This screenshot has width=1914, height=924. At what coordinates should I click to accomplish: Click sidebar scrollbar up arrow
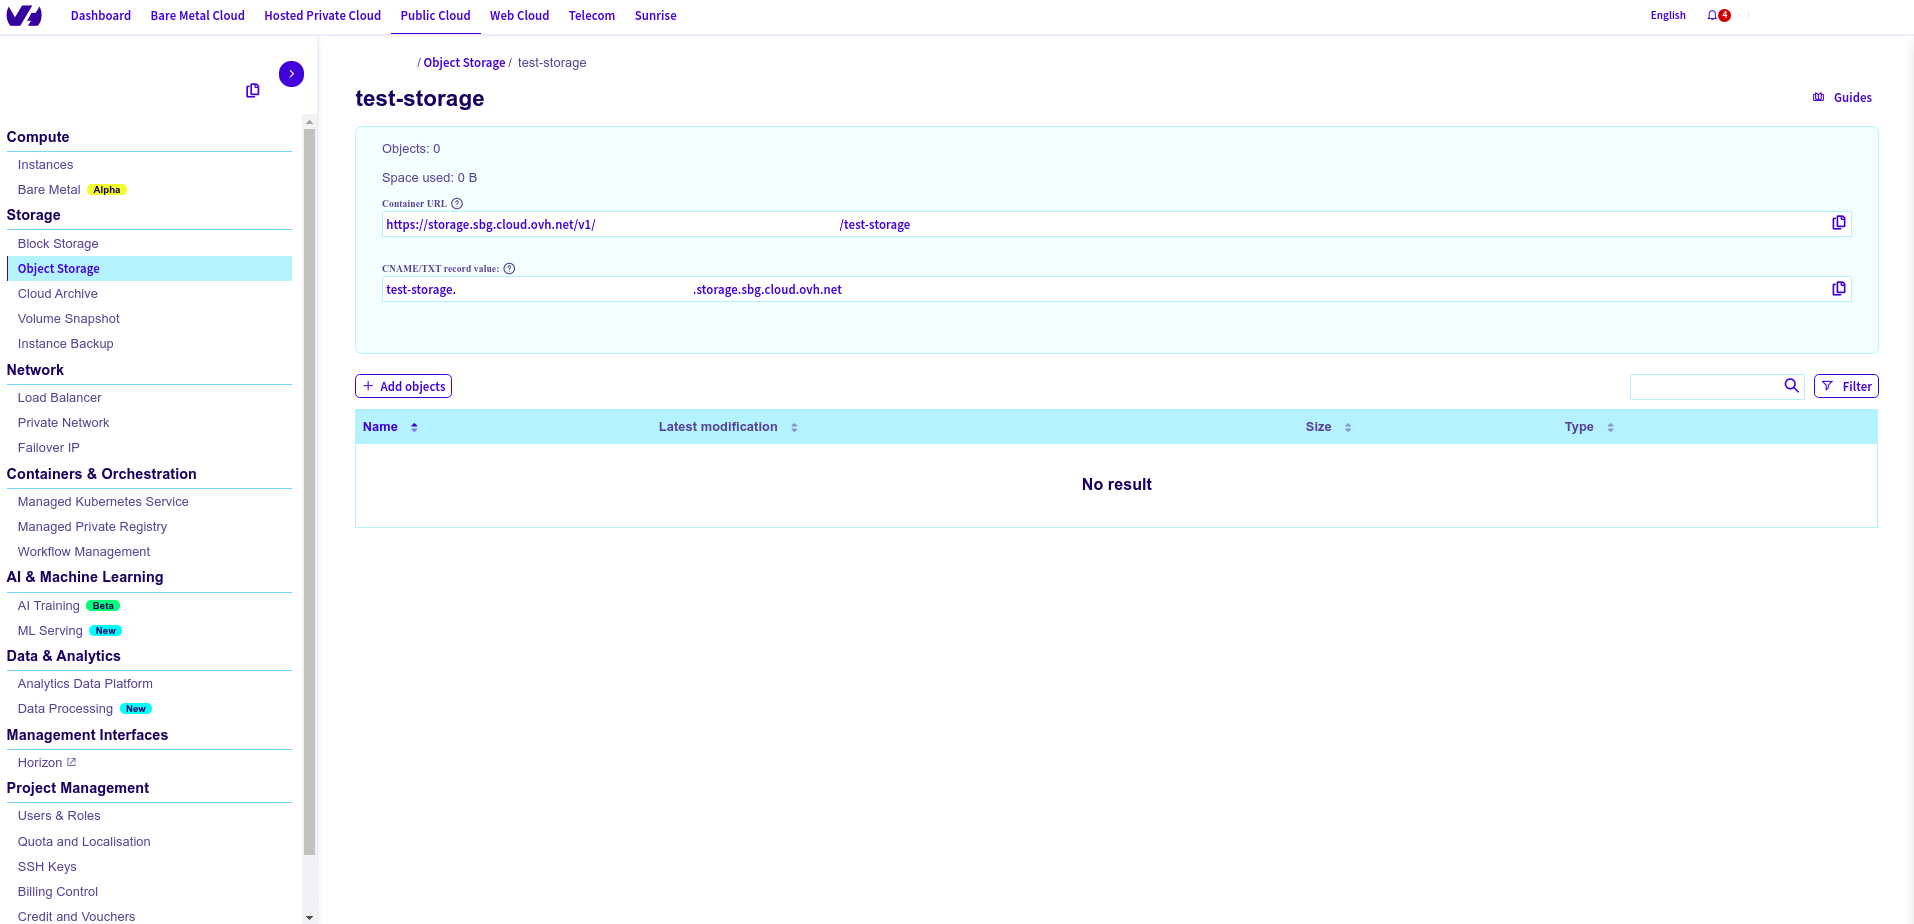(309, 122)
